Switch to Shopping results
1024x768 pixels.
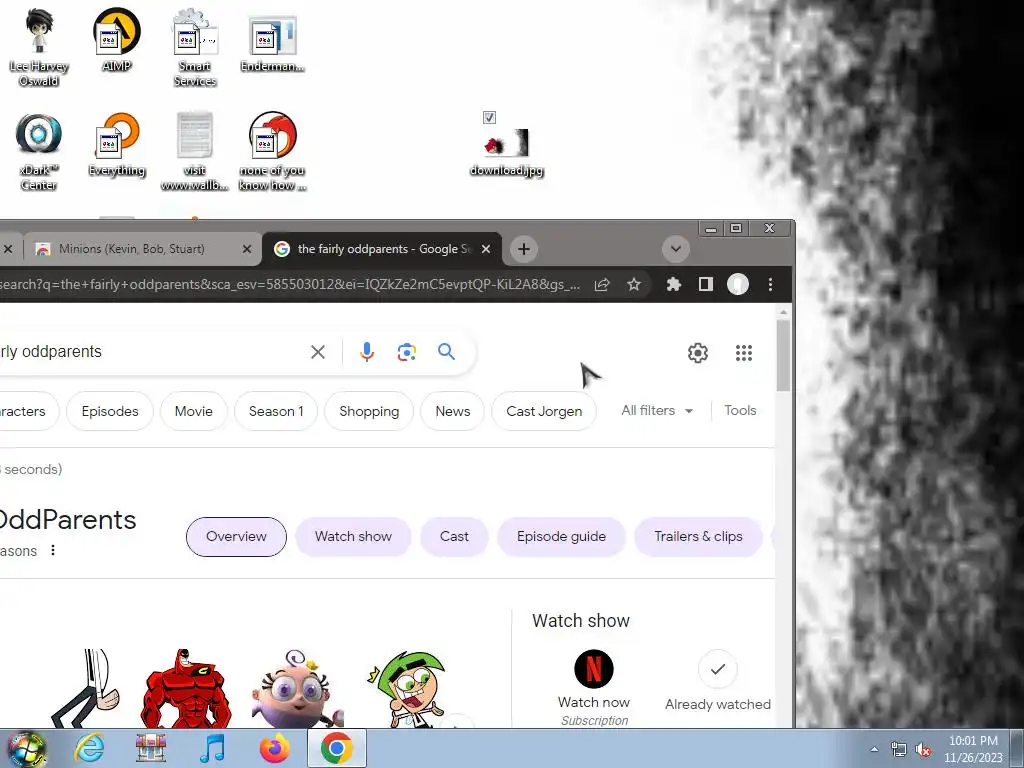pyautogui.click(x=369, y=411)
